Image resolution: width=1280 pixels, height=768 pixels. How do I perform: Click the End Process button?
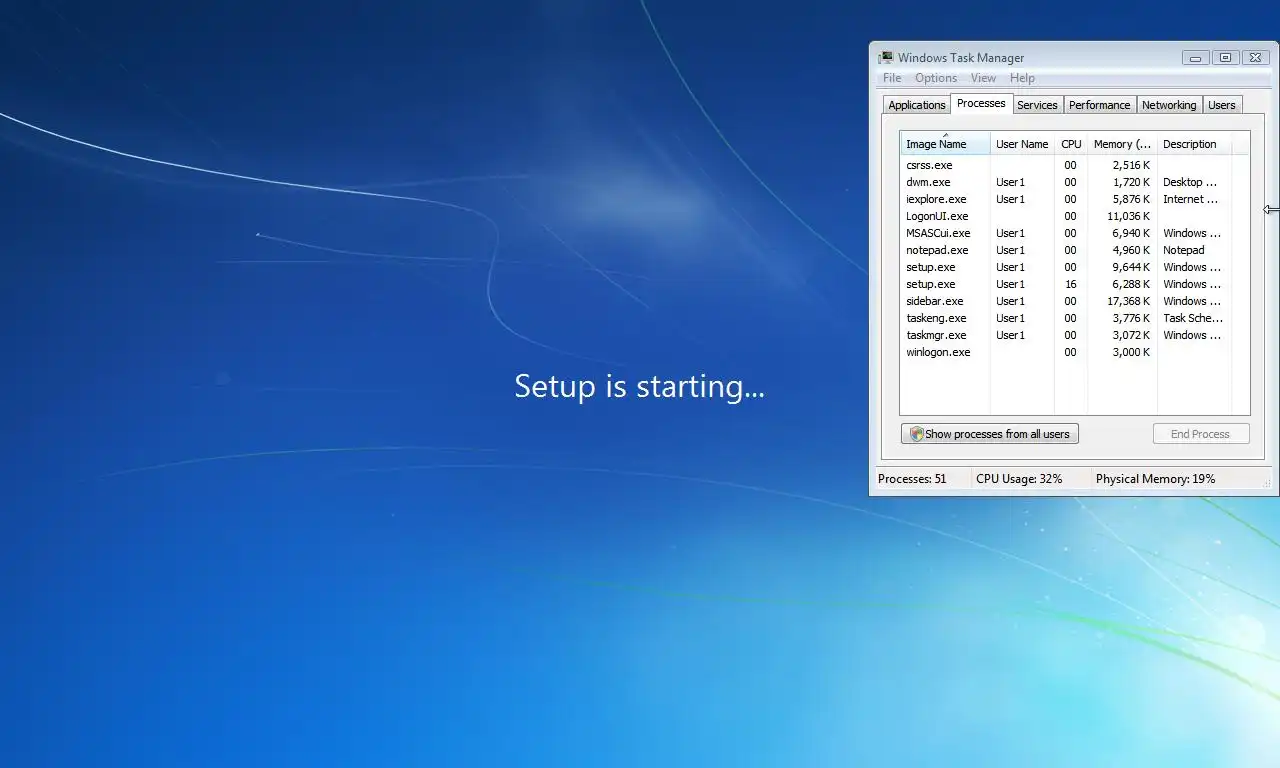pos(1200,434)
